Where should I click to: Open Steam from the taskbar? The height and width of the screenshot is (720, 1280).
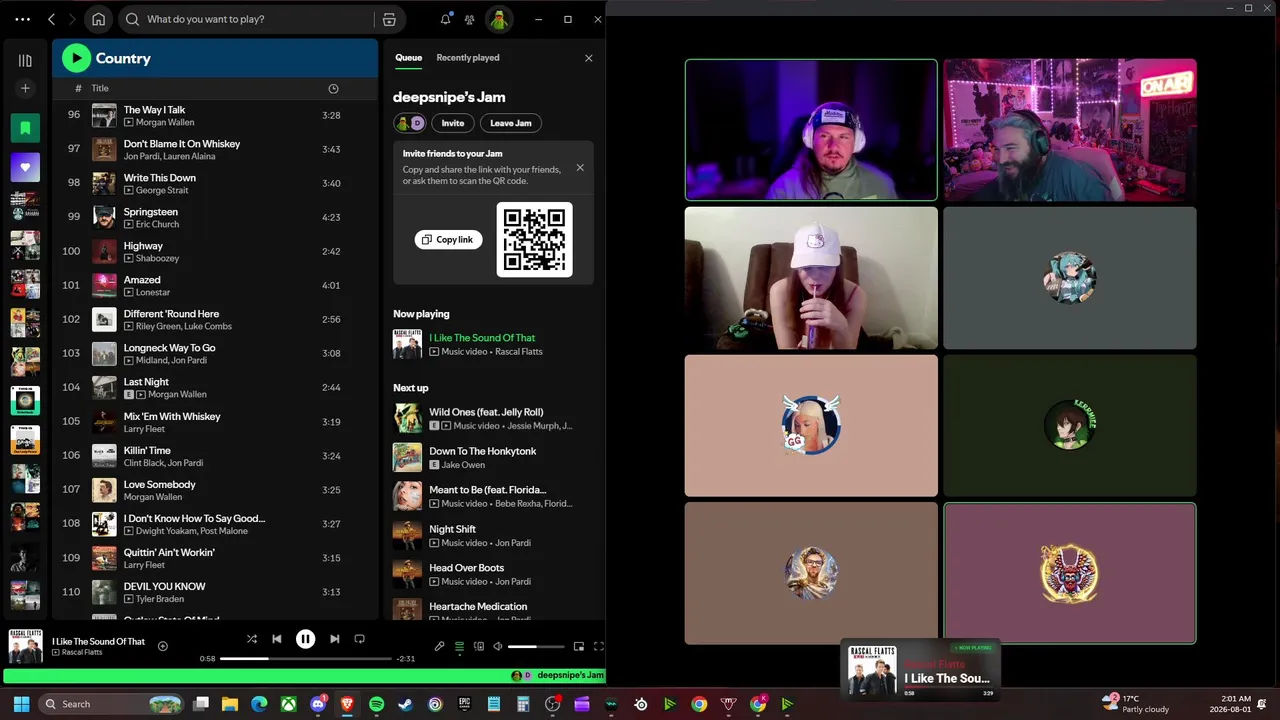pyautogui.click(x=405, y=704)
